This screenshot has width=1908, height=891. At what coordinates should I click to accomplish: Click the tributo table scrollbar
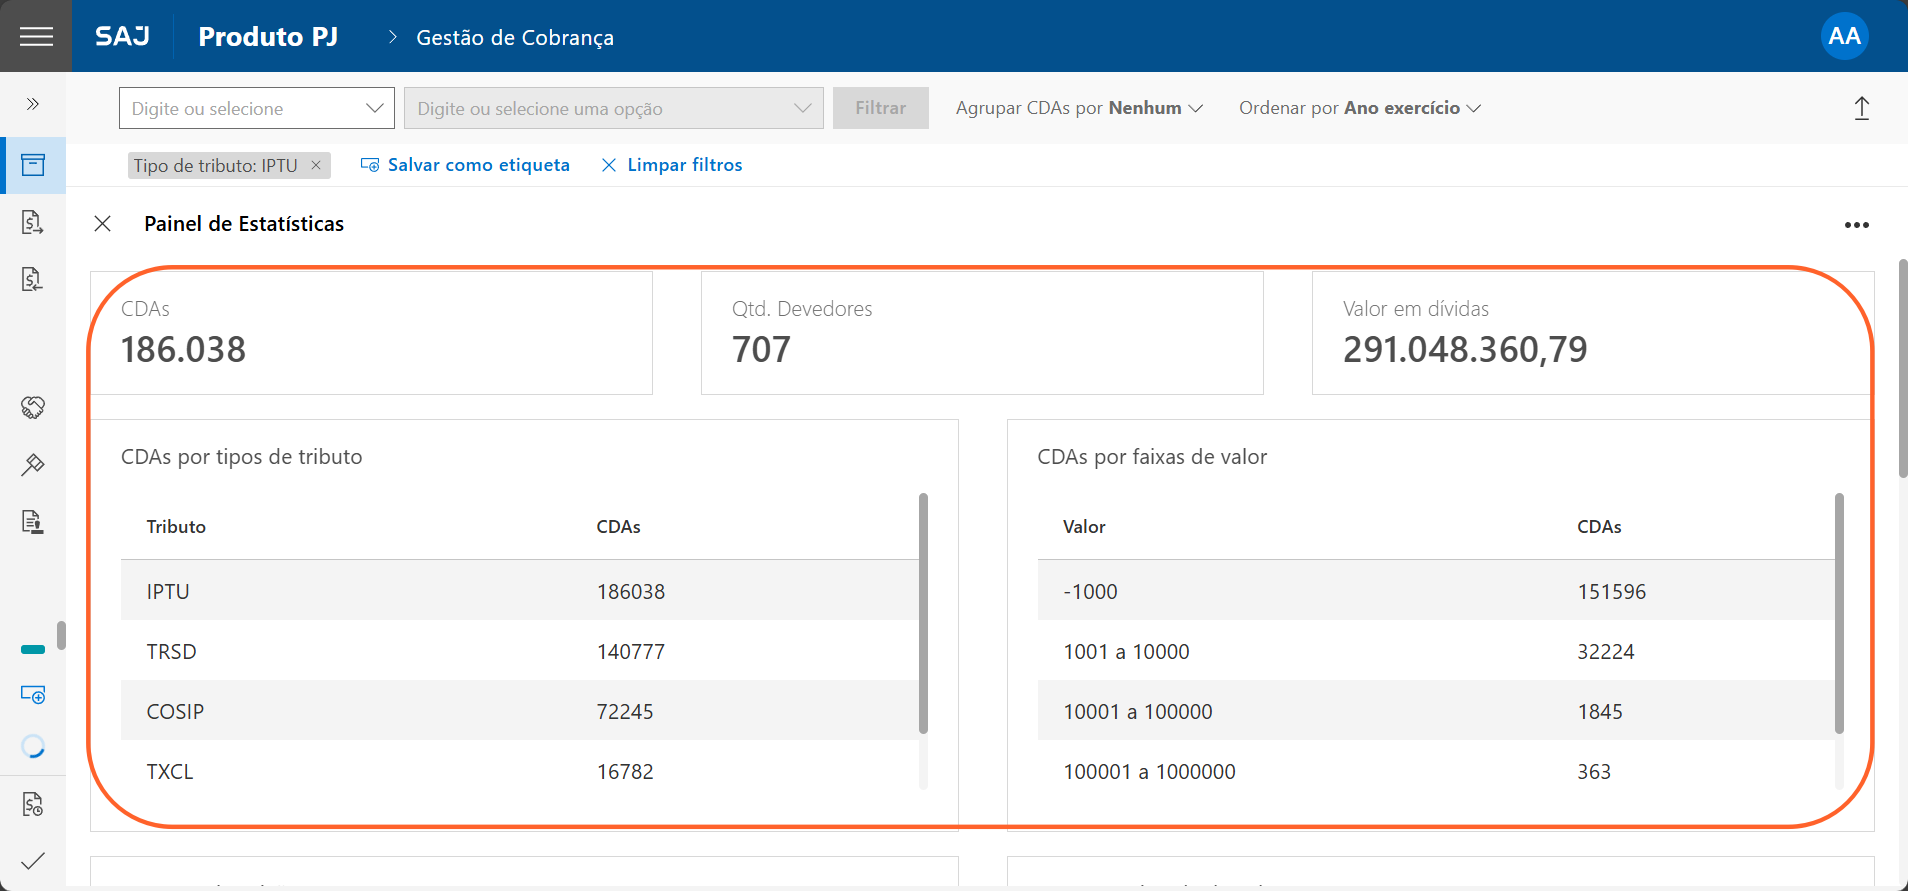(x=923, y=613)
